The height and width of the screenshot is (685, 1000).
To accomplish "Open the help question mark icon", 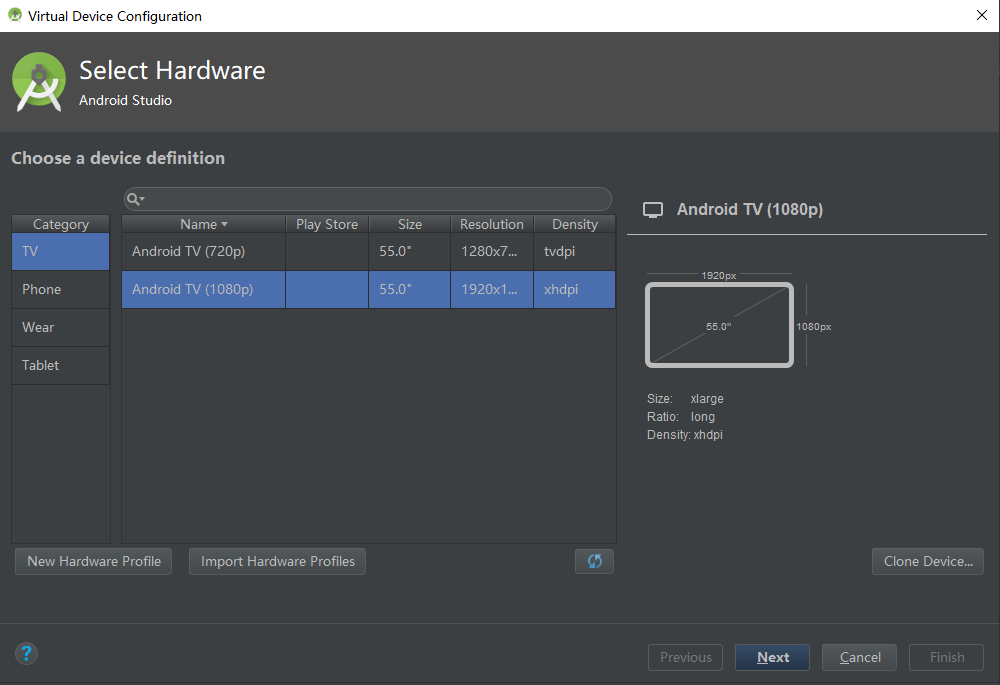I will pos(26,653).
